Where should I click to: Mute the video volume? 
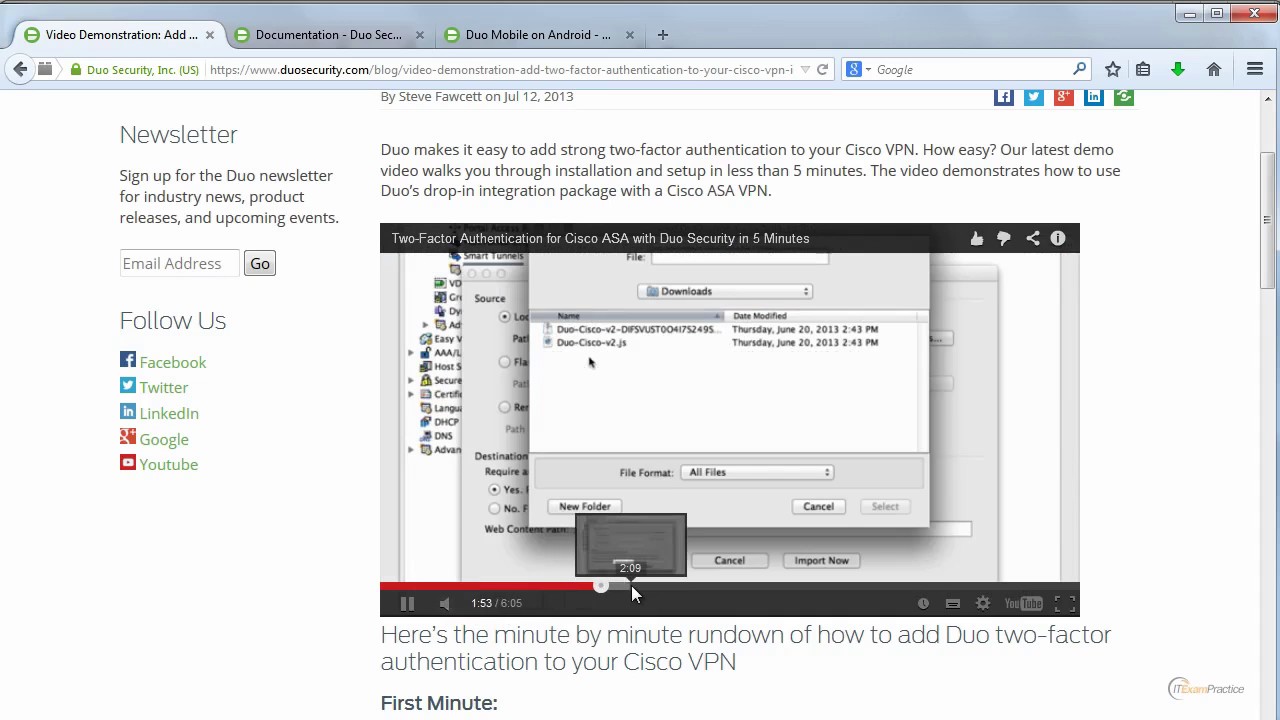coord(445,603)
